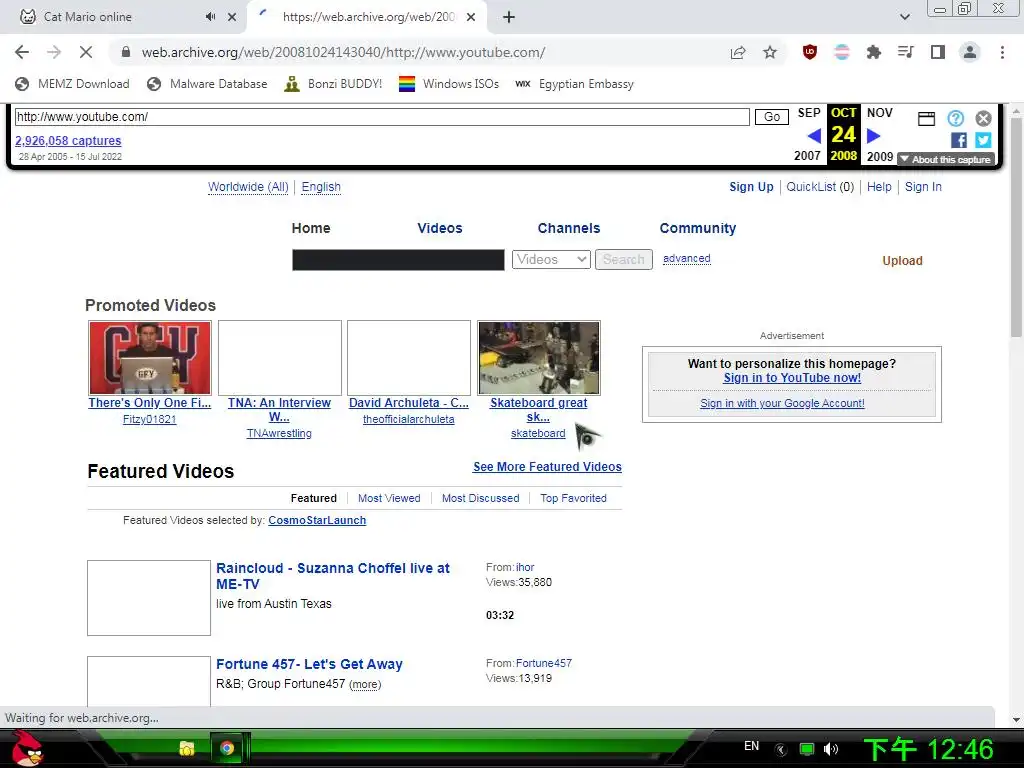Select the SEP 2007 capture month
1024x768 pixels.
808,135
